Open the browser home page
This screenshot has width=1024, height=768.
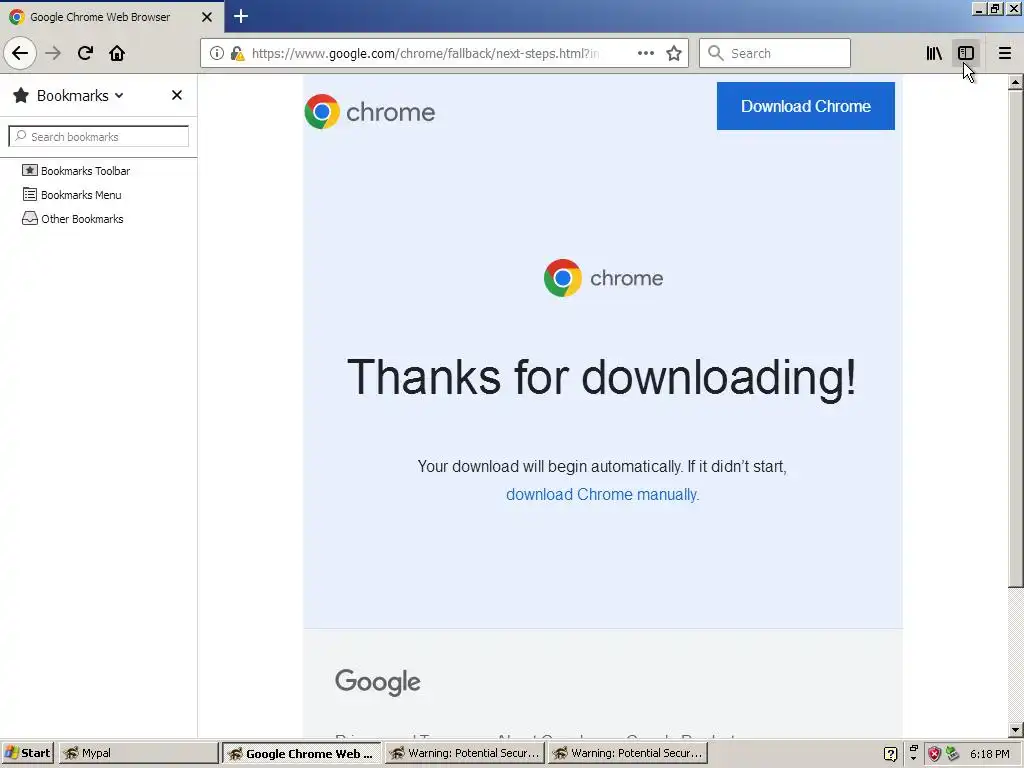[117, 53]
